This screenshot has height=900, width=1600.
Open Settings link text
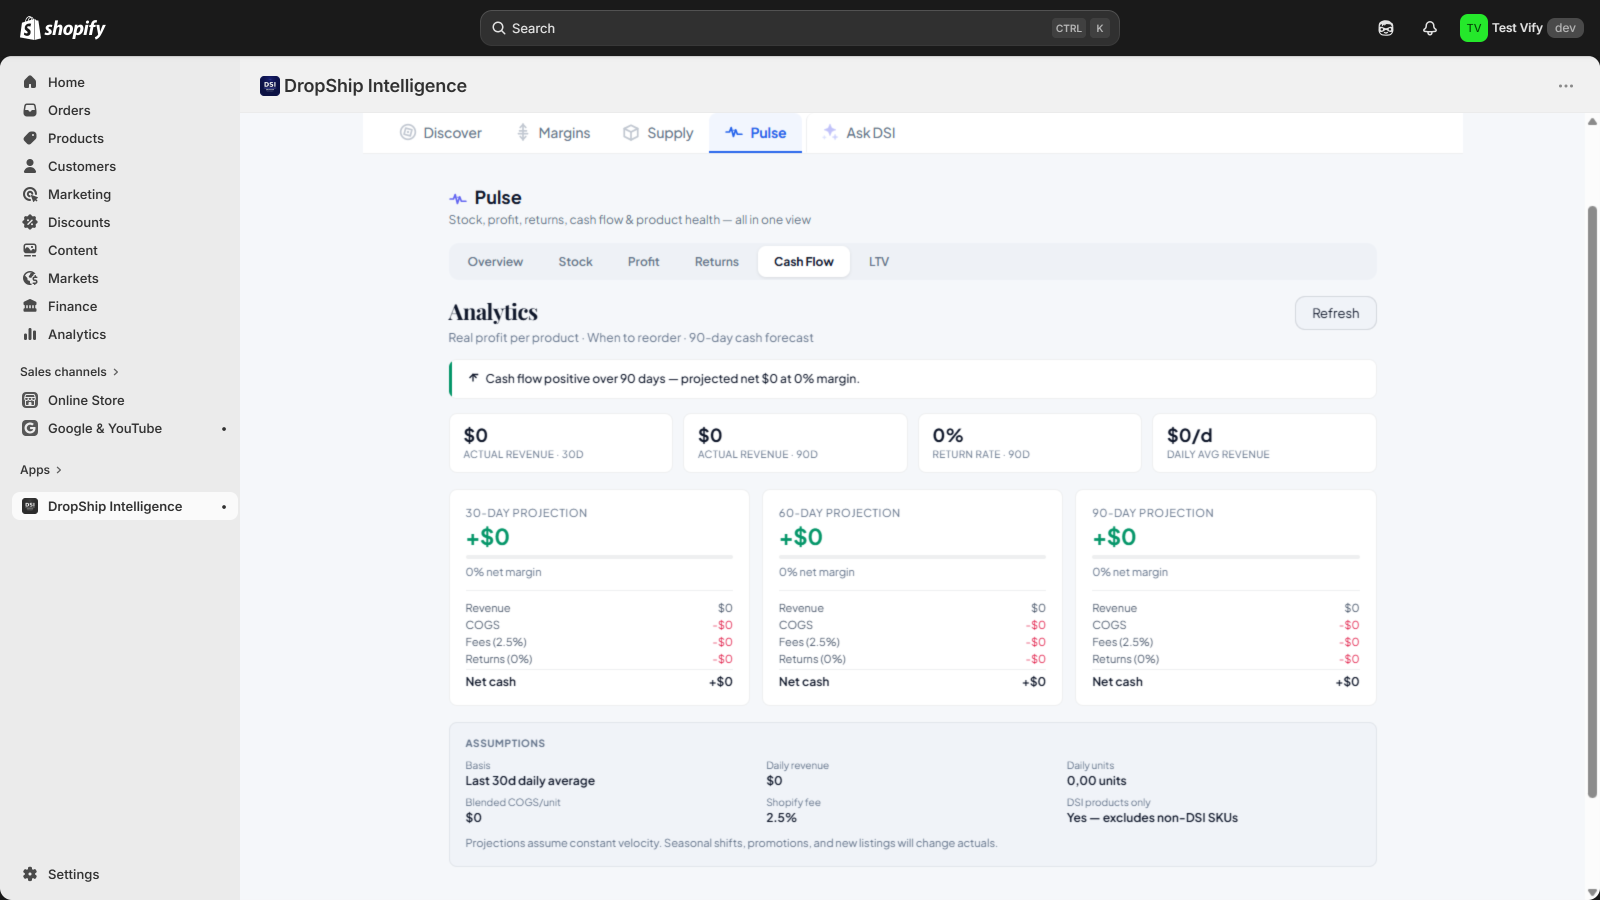point(74,874)
